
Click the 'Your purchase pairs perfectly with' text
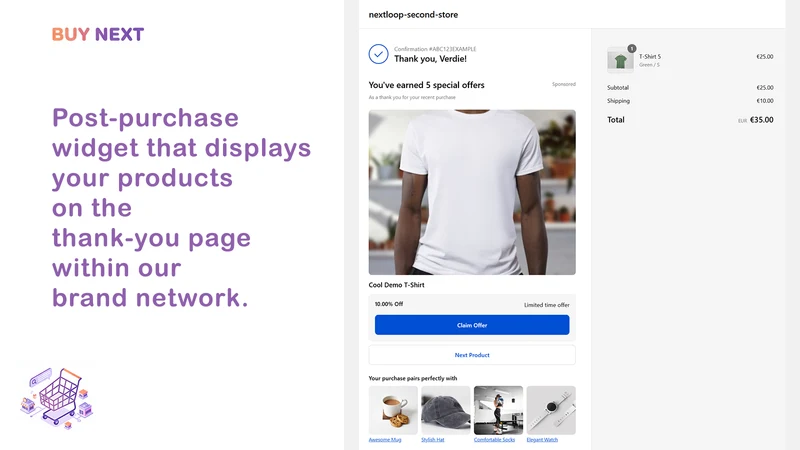pyautogui.click(x=413, y=379)
